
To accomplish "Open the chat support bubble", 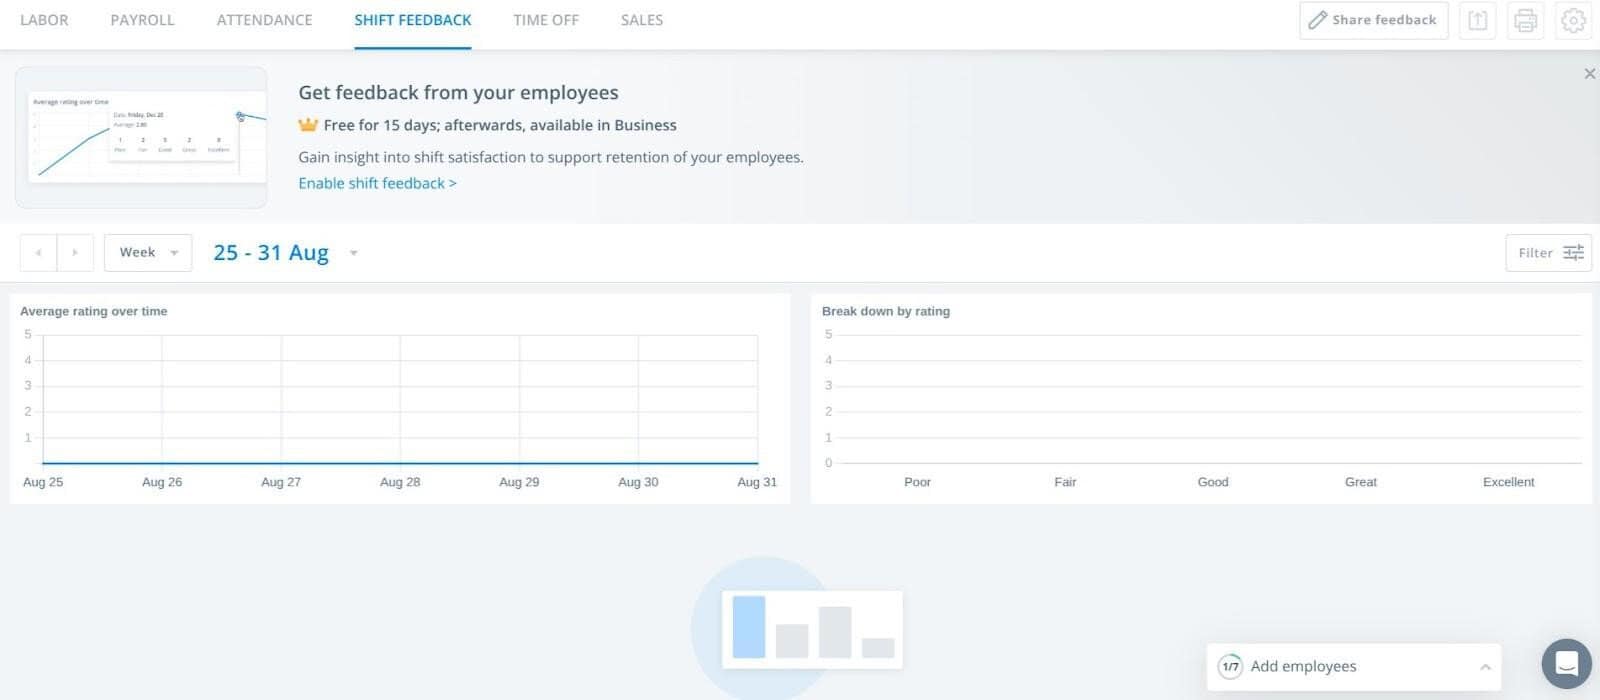I will (x=1566, y=664).
